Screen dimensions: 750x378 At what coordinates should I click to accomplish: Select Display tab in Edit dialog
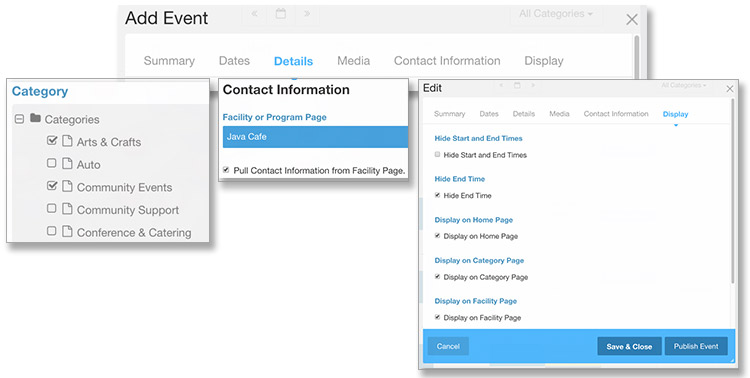click(675, 114)
